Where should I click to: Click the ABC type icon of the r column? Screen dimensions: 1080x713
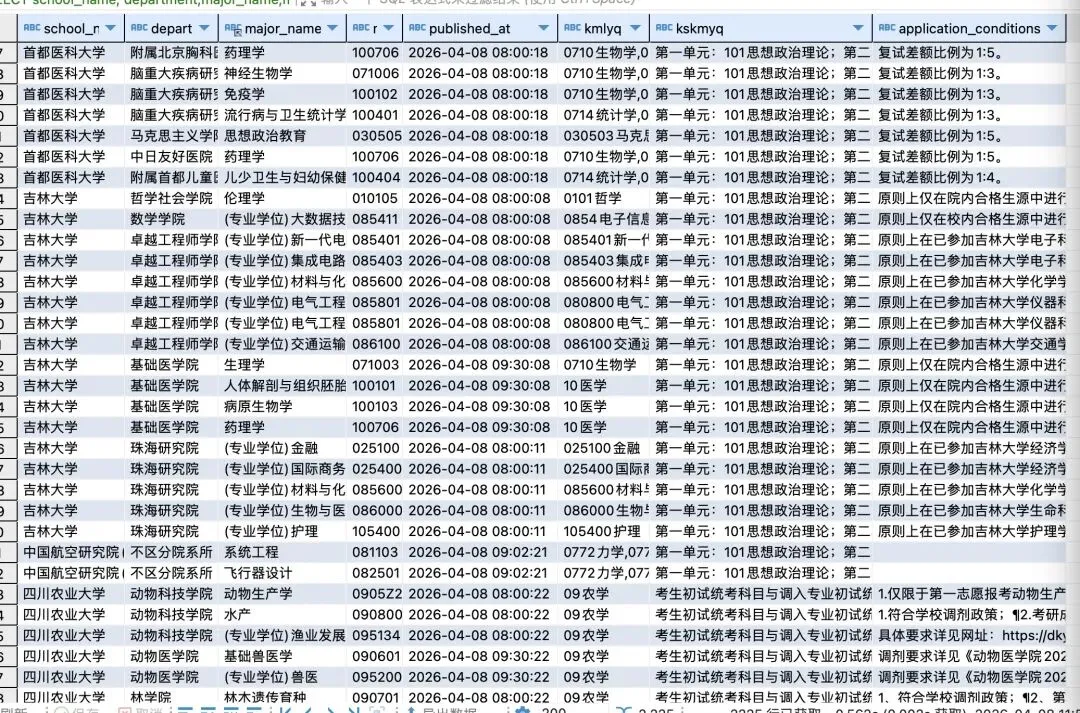coord(361,28)
